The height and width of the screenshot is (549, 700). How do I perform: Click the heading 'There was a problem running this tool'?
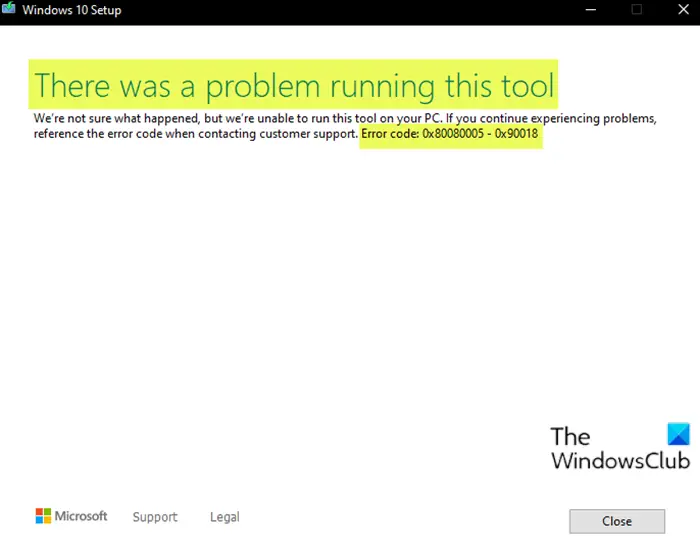(x=294, y=85)
